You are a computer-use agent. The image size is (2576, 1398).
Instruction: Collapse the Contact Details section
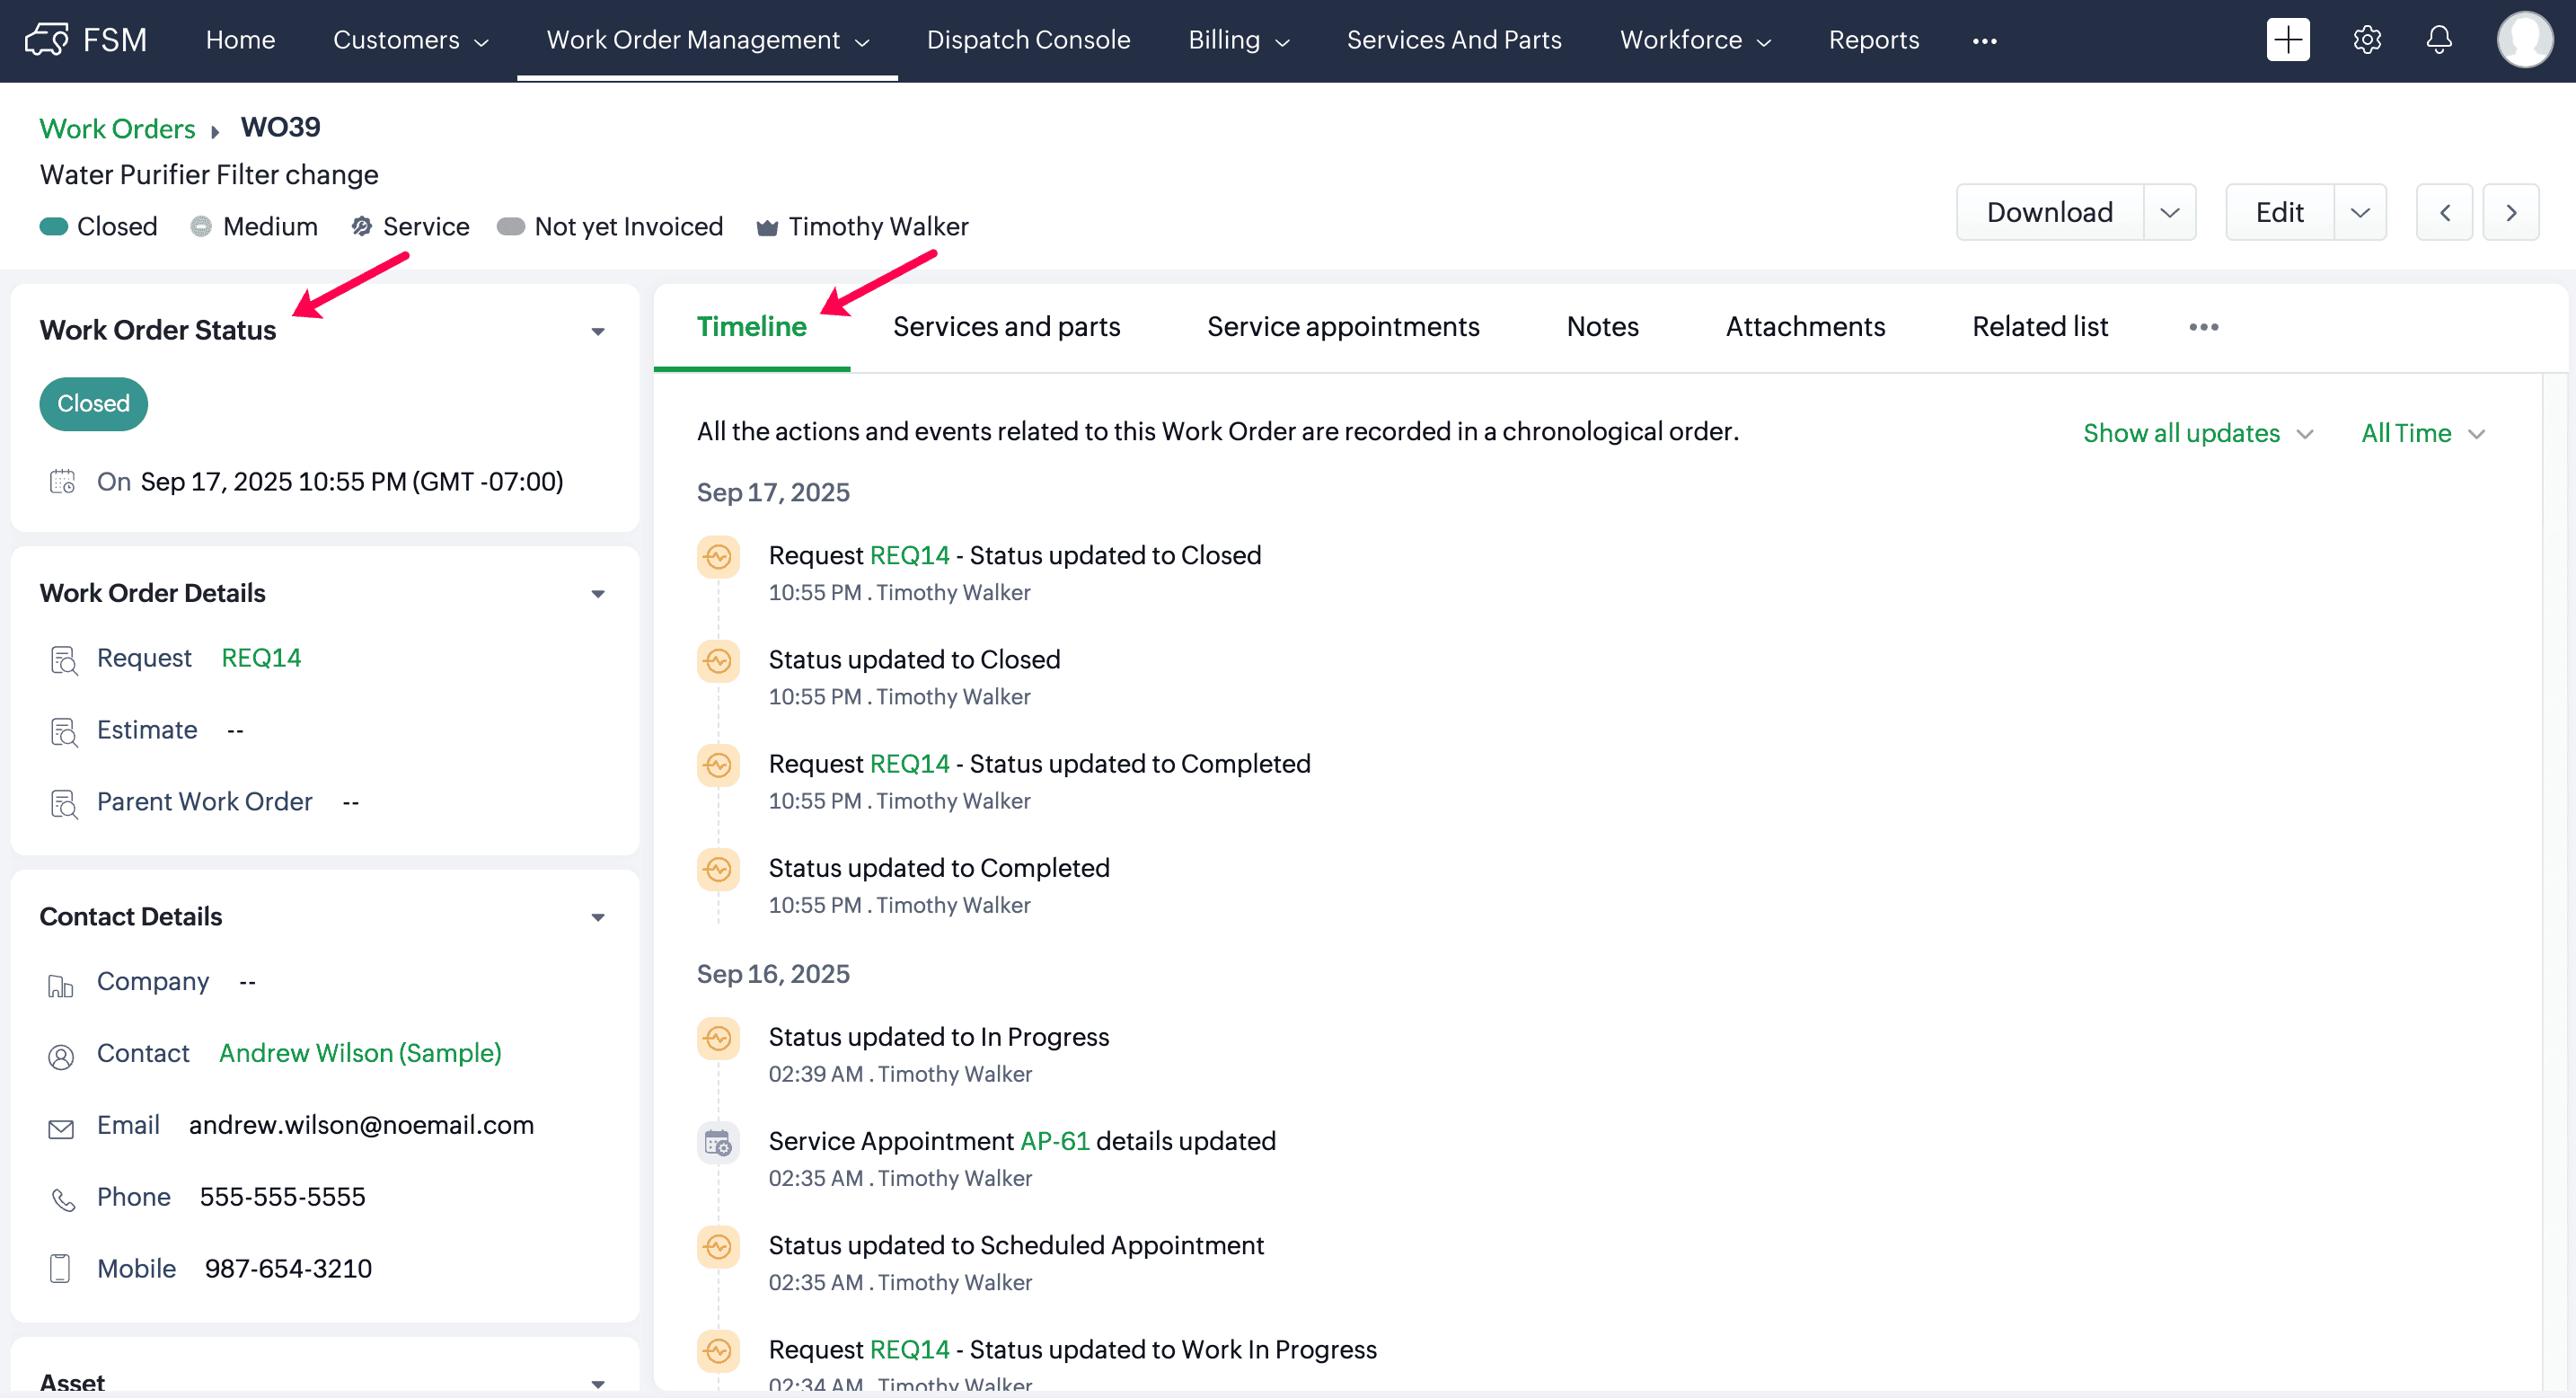pyautogui.click(x=598, y=917)
